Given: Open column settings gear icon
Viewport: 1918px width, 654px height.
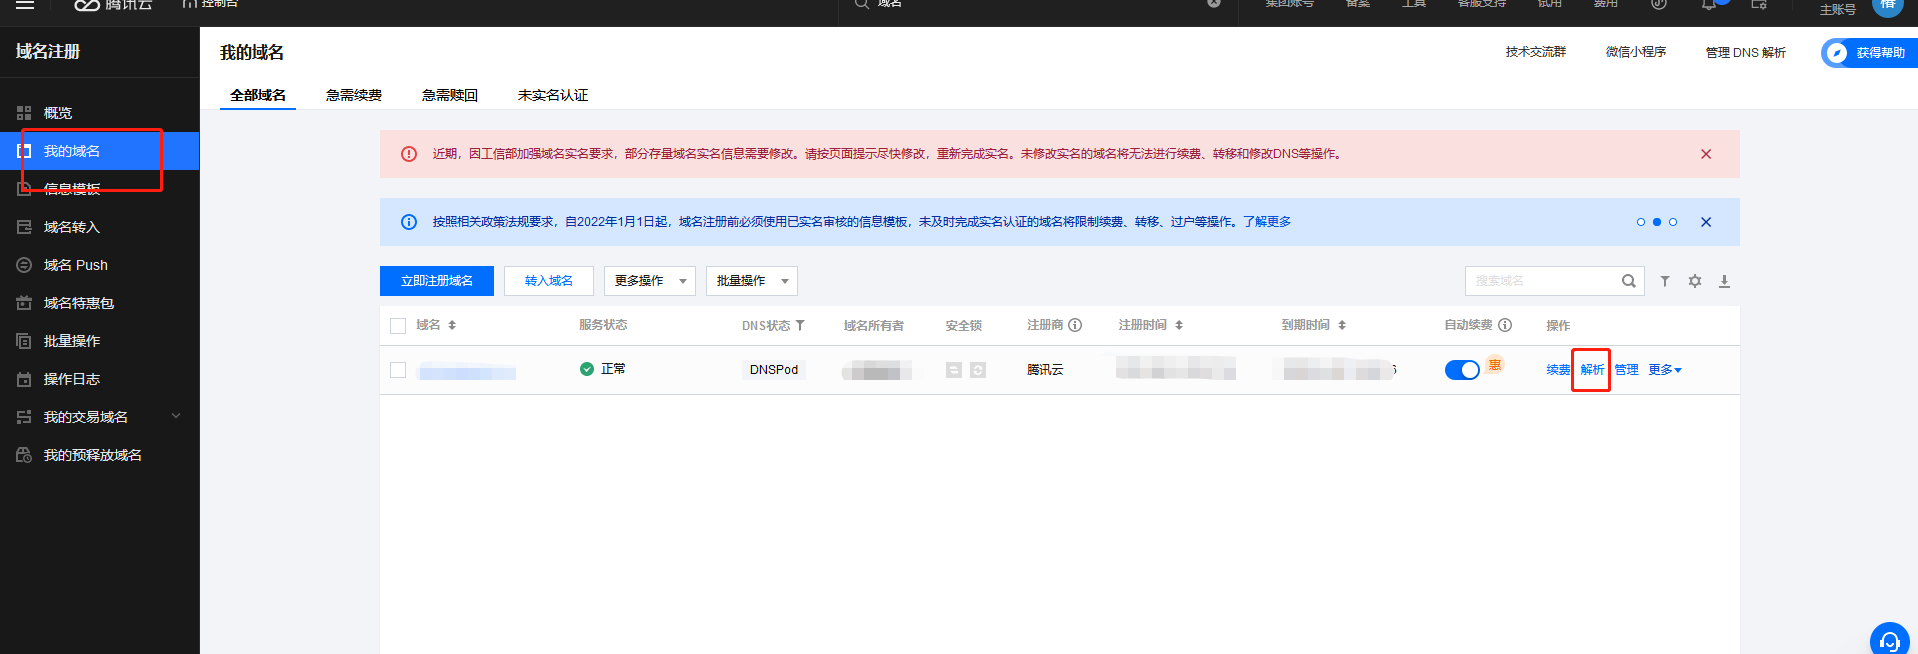Looking at the screenshot, I should 1695,282.
